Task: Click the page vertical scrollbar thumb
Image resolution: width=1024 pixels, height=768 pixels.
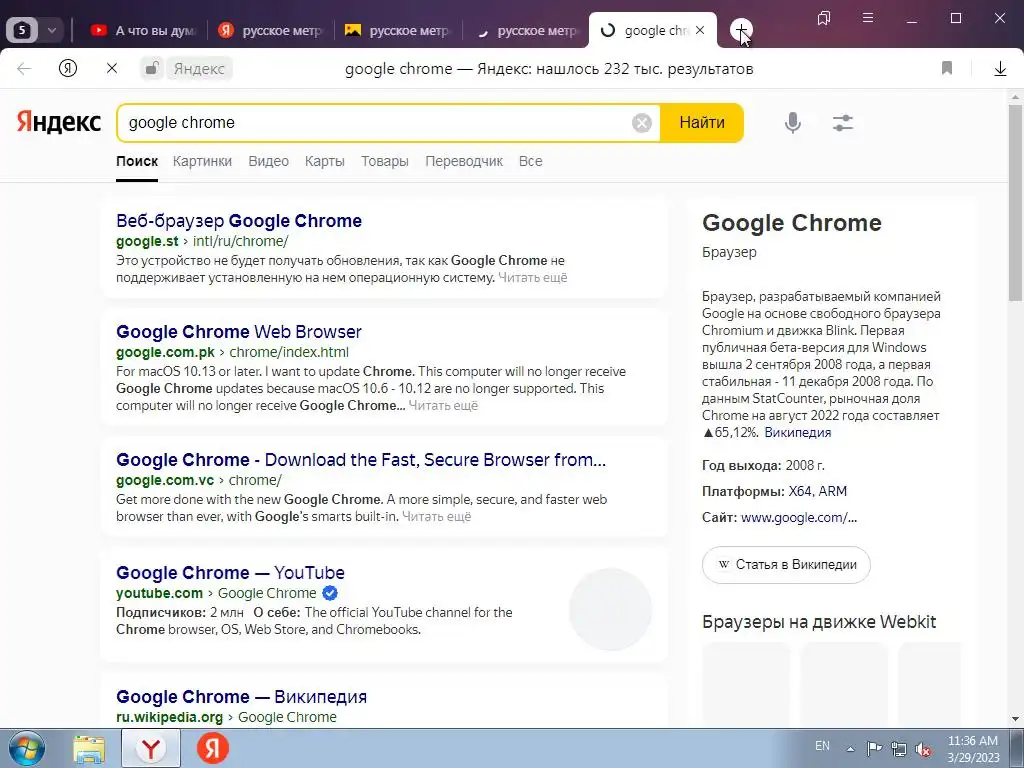Action: pos(1016,202)
